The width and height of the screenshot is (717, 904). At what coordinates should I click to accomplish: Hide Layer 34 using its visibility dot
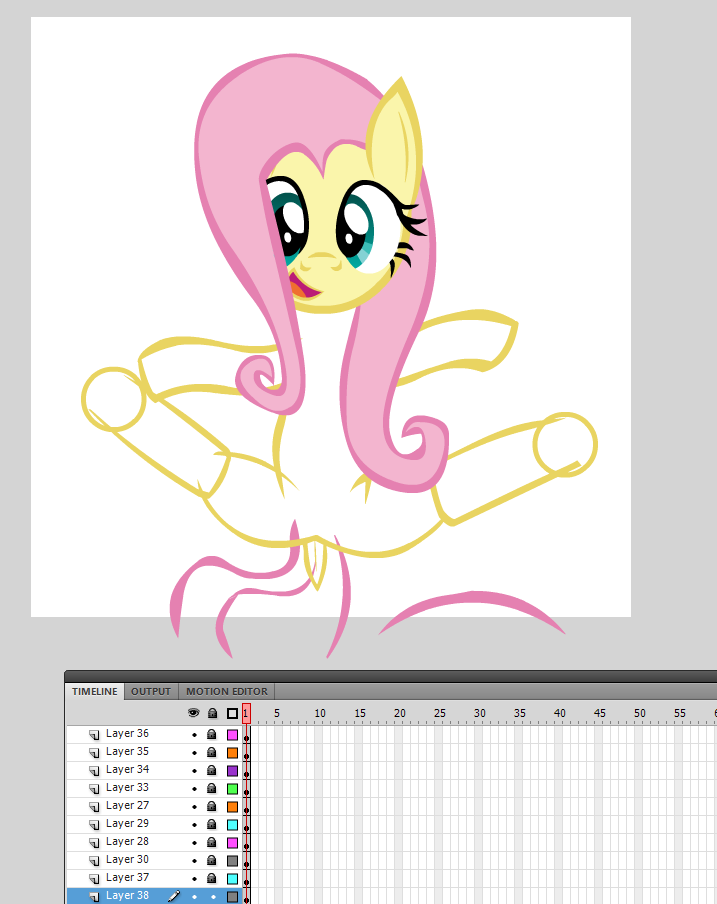coord(194,771)
